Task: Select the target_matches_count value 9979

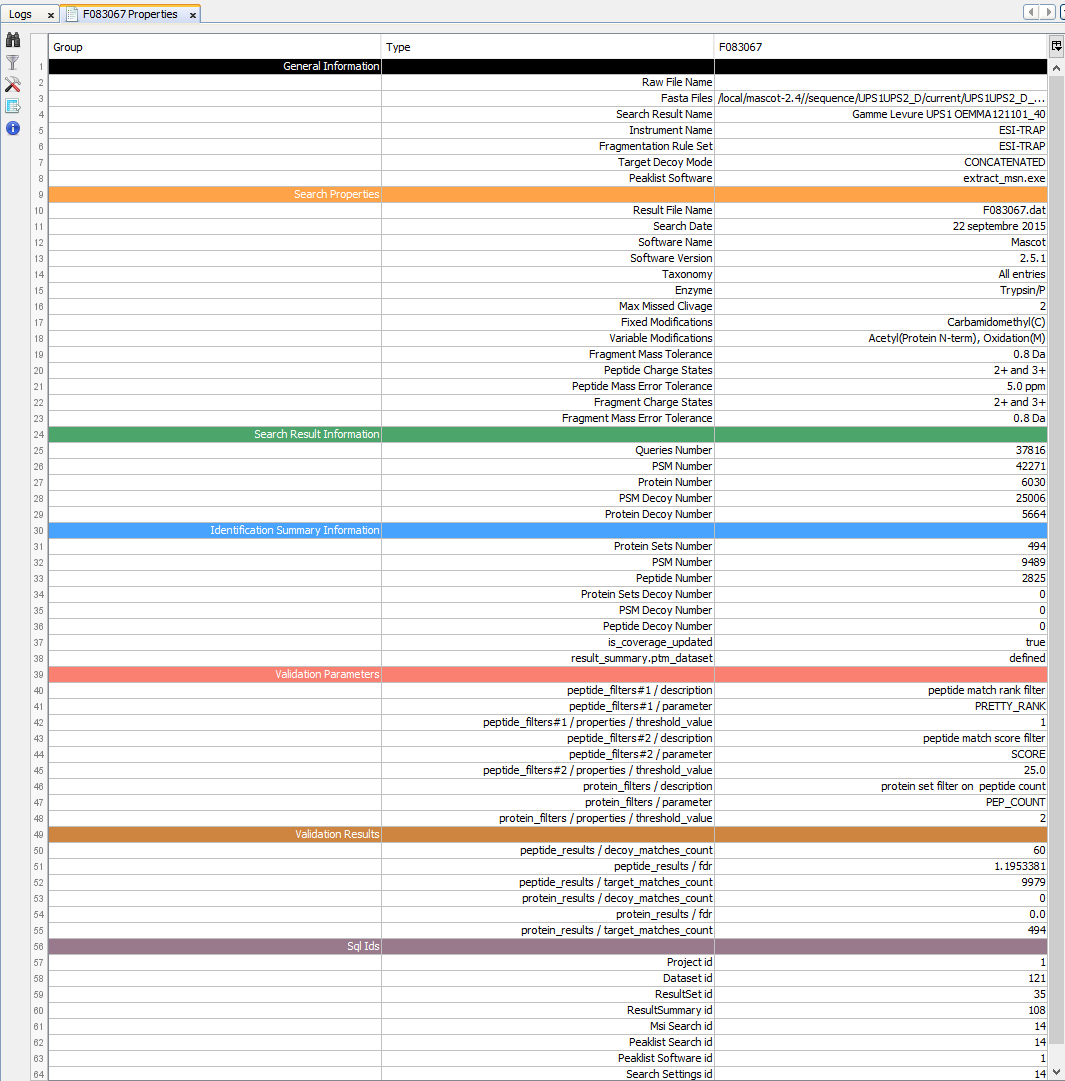Action: tap(881, 882)
